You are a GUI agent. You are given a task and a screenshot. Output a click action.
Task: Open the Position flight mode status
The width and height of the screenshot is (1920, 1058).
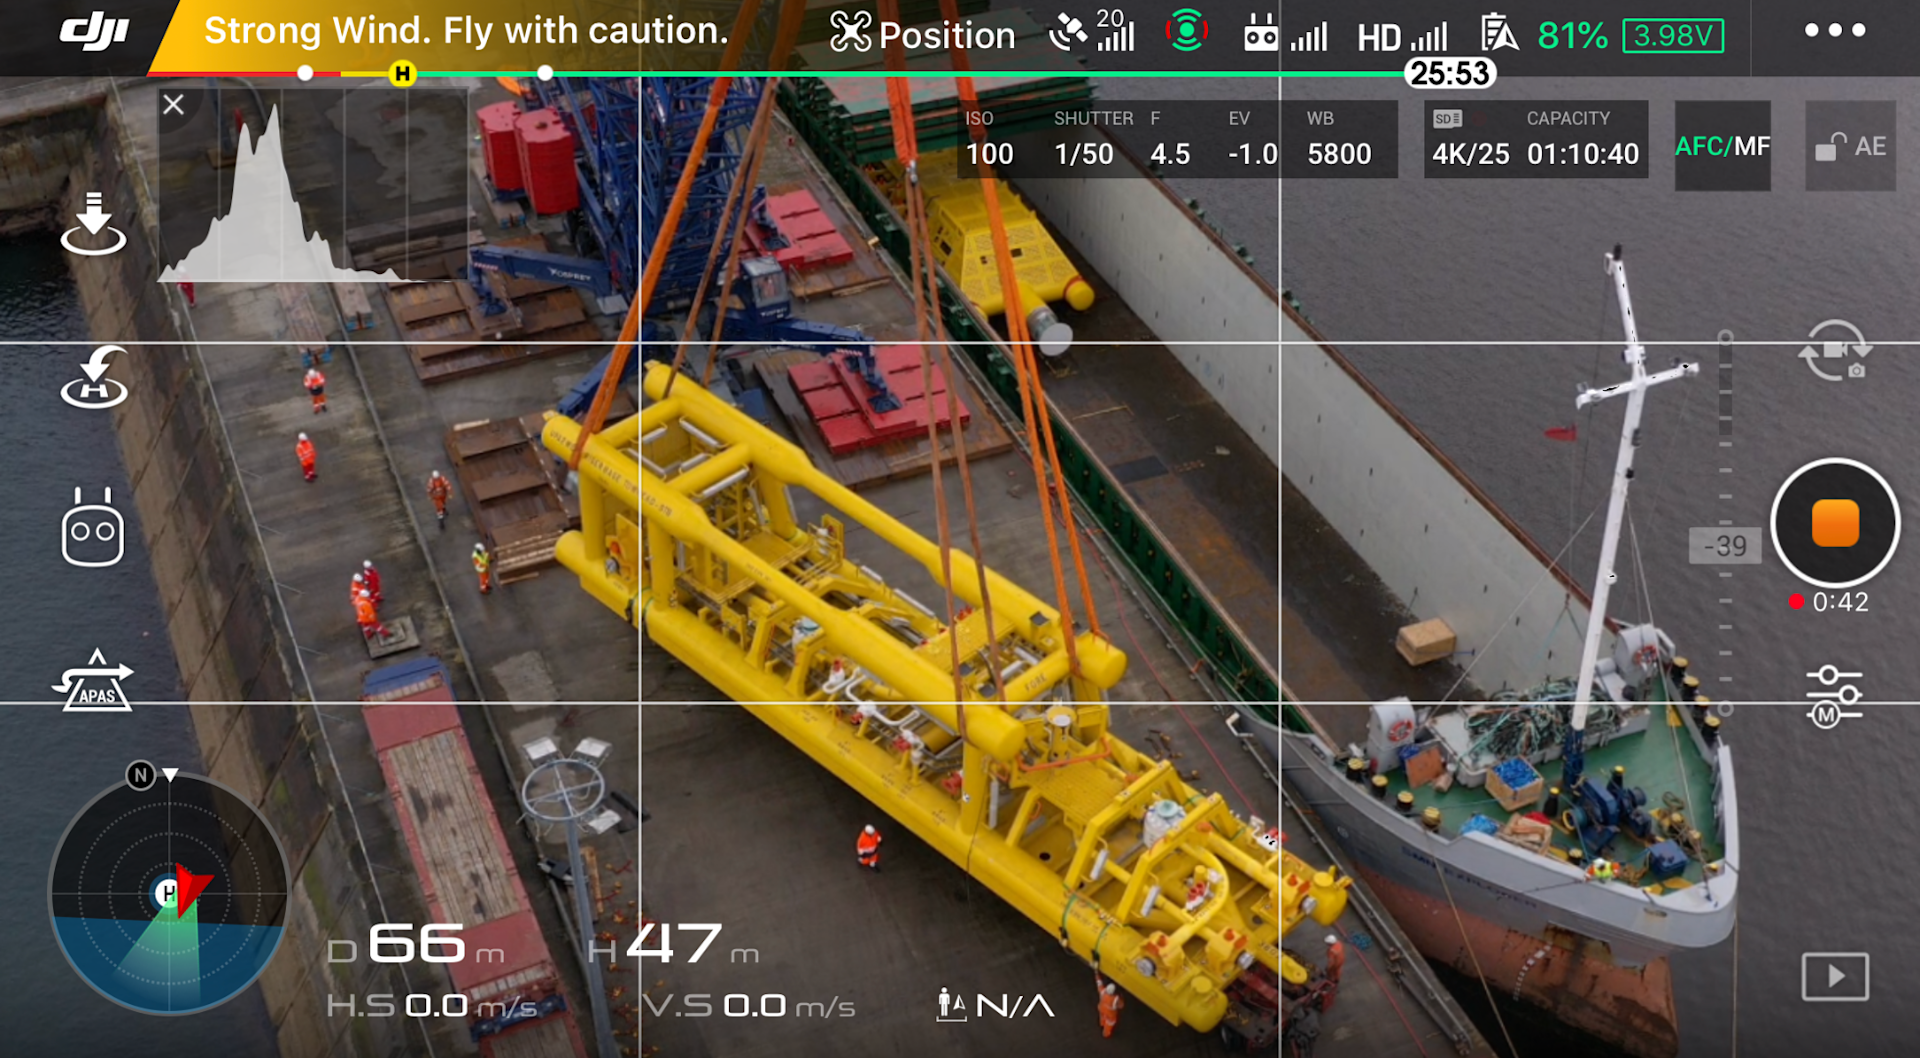pyautogui.click(x=922, y=34)
